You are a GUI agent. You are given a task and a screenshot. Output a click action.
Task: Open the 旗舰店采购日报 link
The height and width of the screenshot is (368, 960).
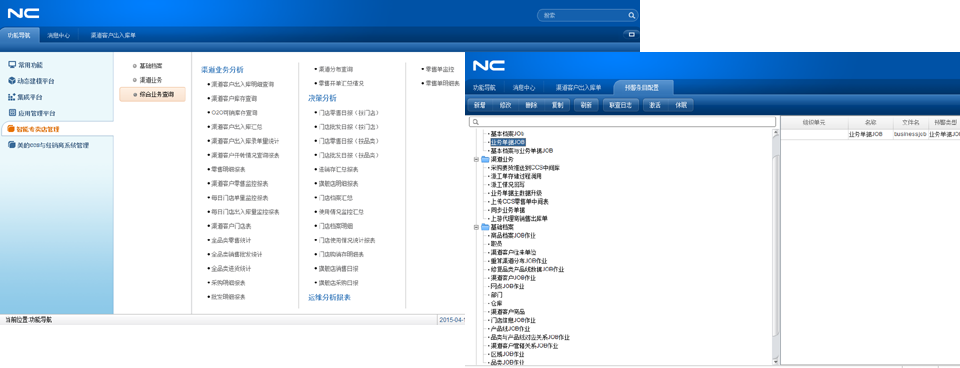click(x=339, y=283)
